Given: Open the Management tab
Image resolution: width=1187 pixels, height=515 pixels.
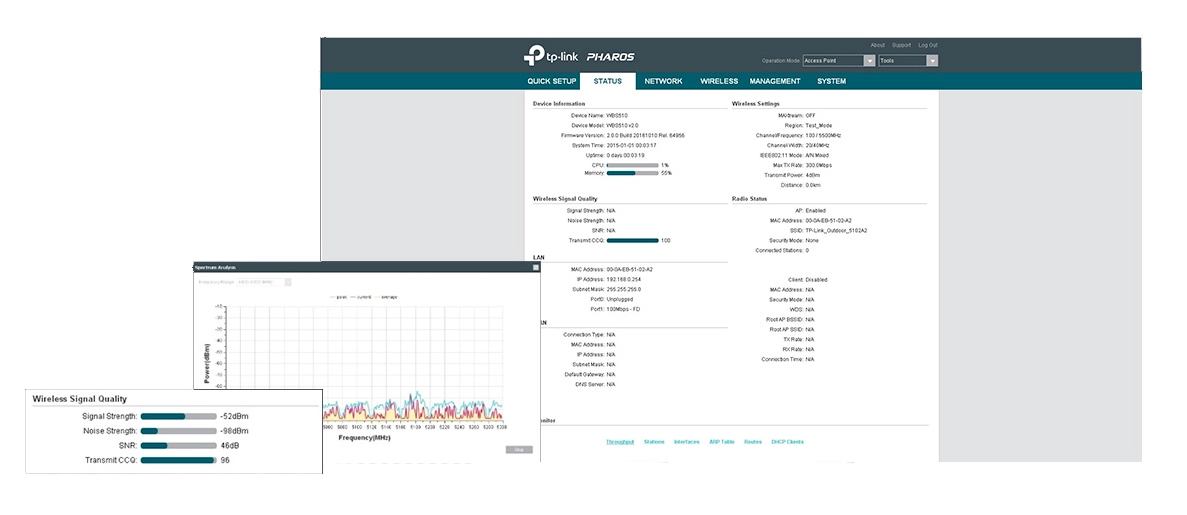Looking at the screenshot, I should pyautogui.click(x=775, y=81).
